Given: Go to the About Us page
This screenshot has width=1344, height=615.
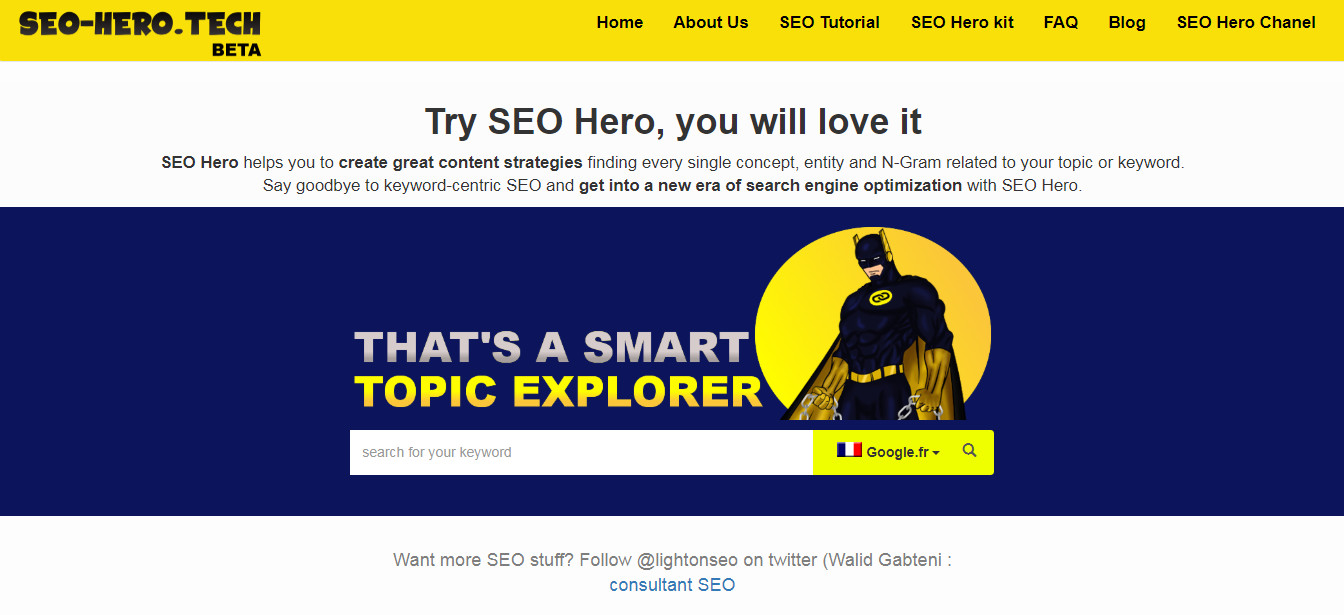Looking at the screenshot, I should [x=711, y=22].
